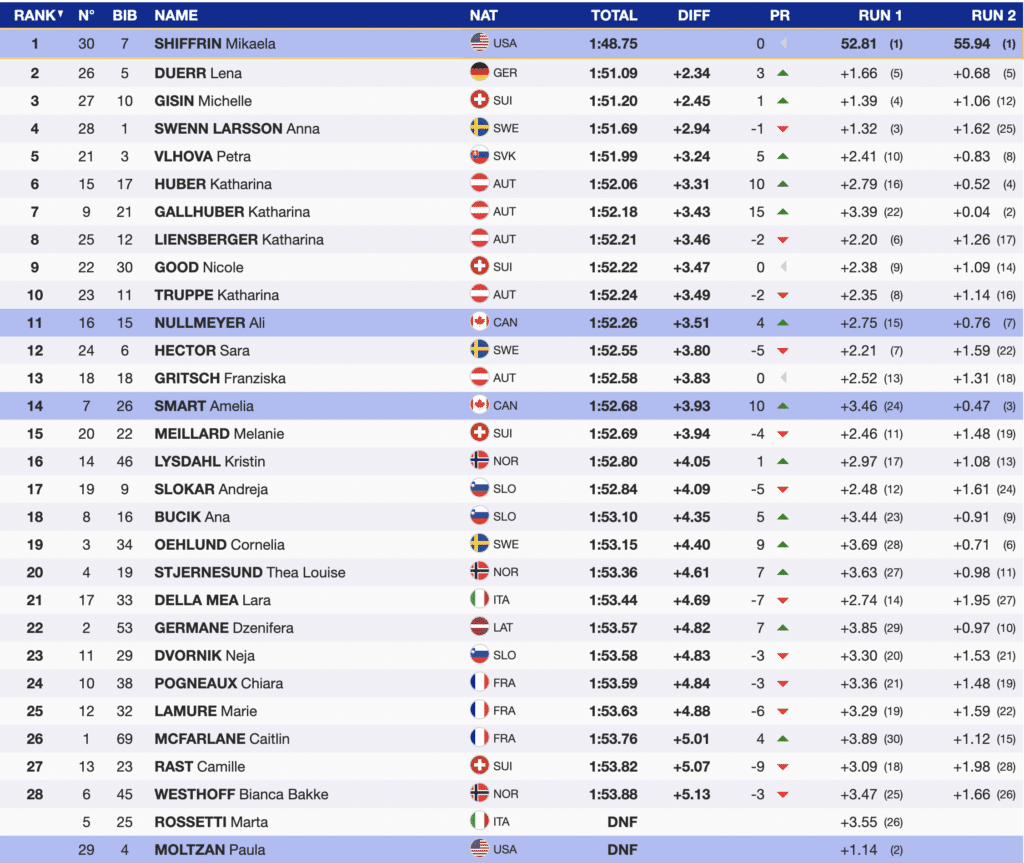
Task: Select the BIB column header
Action: point(125,15)
